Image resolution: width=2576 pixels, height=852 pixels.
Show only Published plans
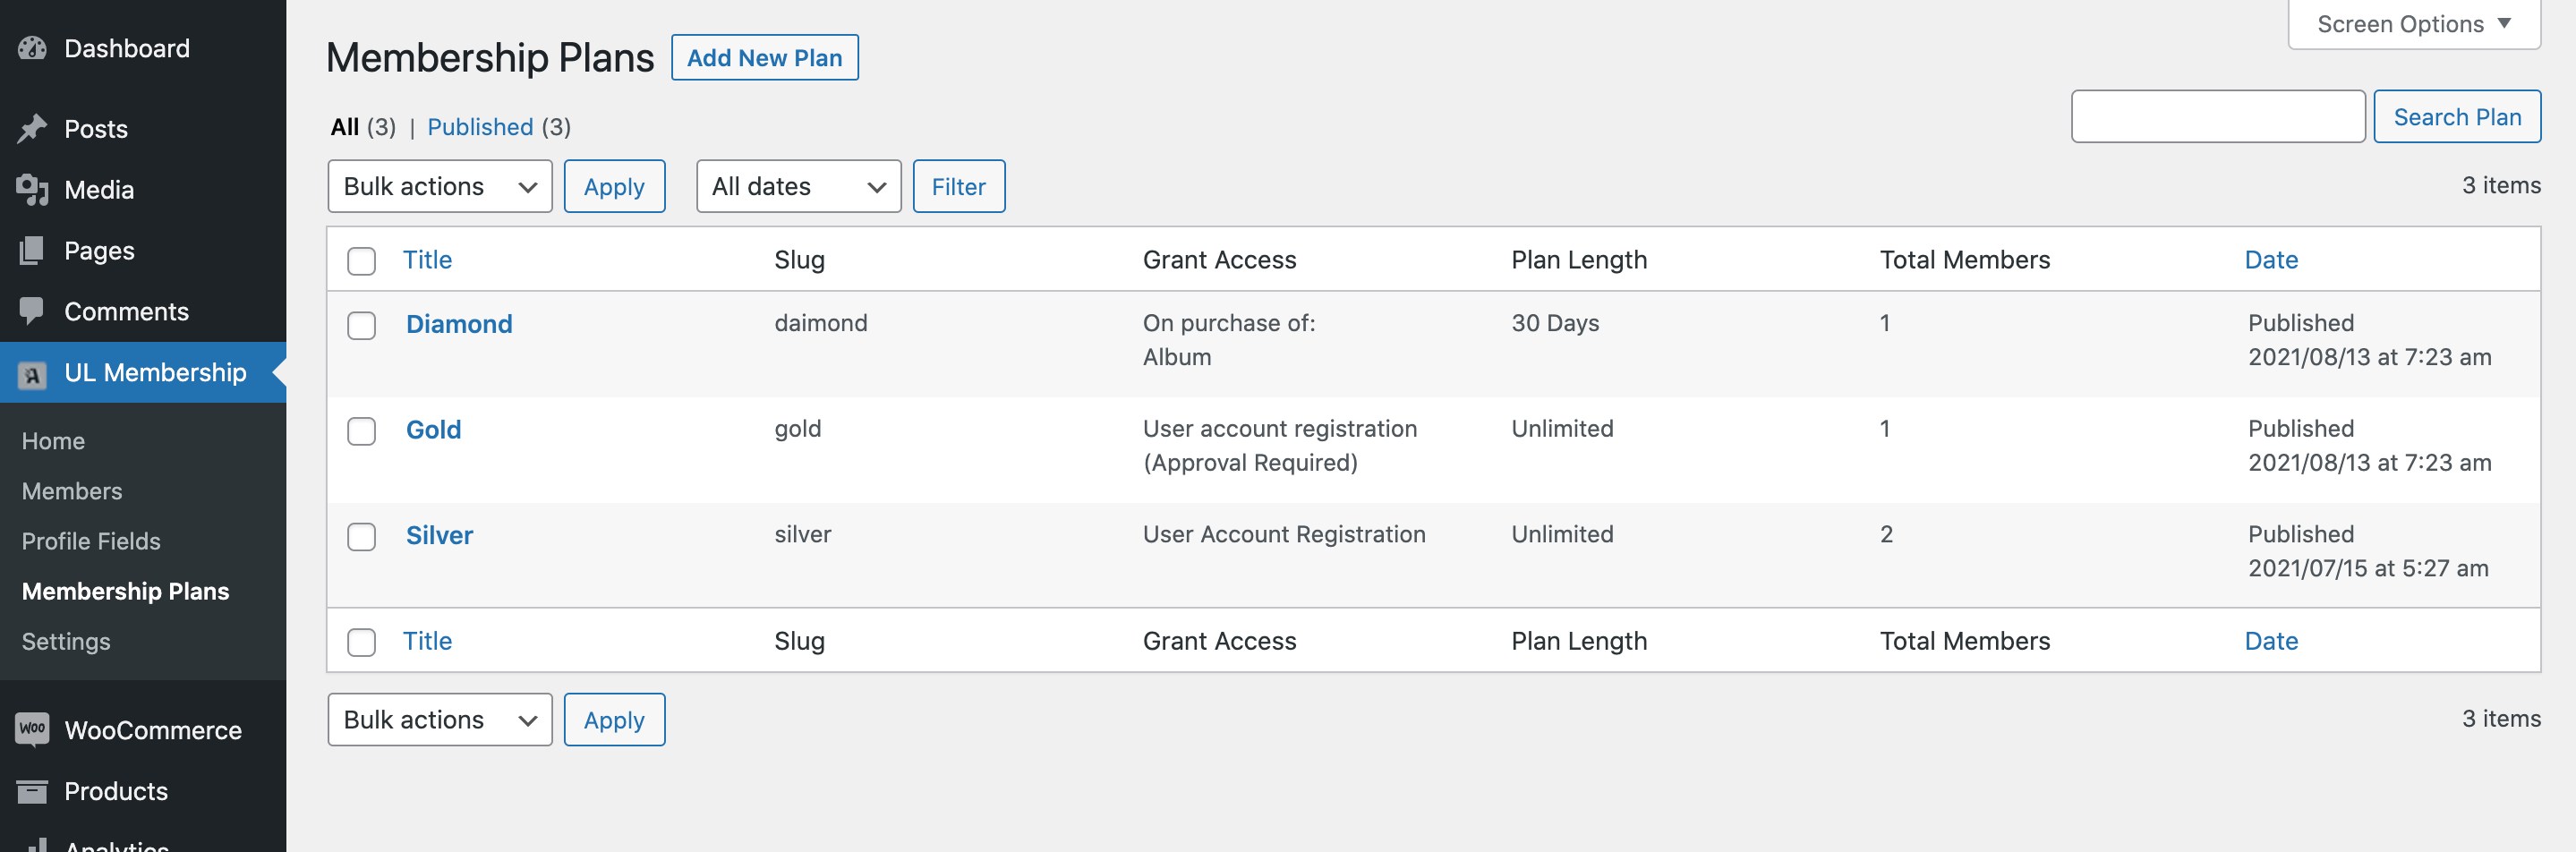coord(480,127)
